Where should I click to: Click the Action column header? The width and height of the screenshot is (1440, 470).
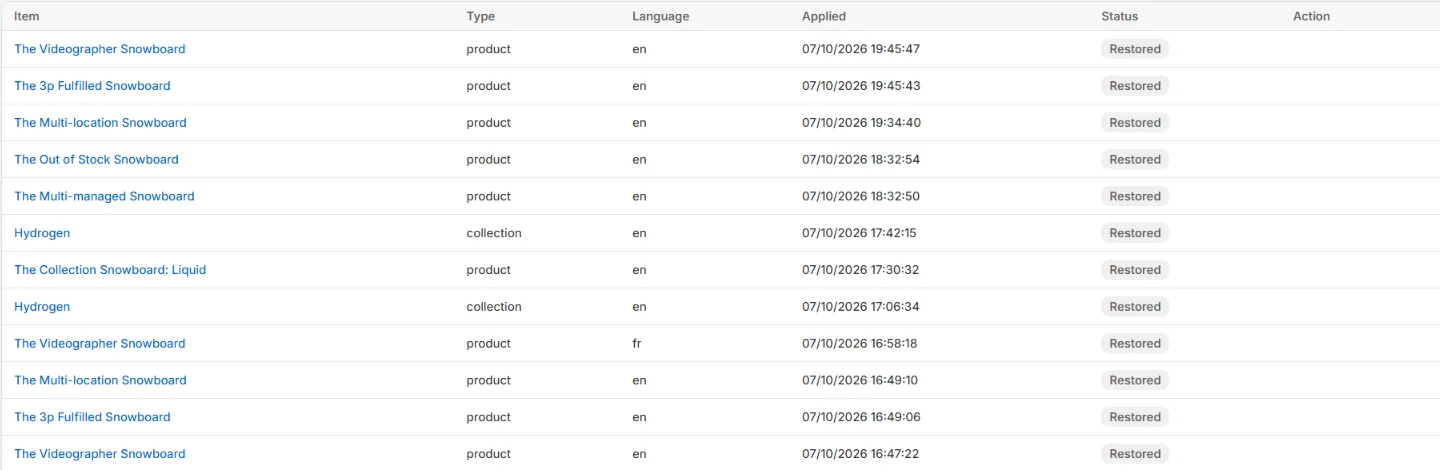click(1312, 17)
